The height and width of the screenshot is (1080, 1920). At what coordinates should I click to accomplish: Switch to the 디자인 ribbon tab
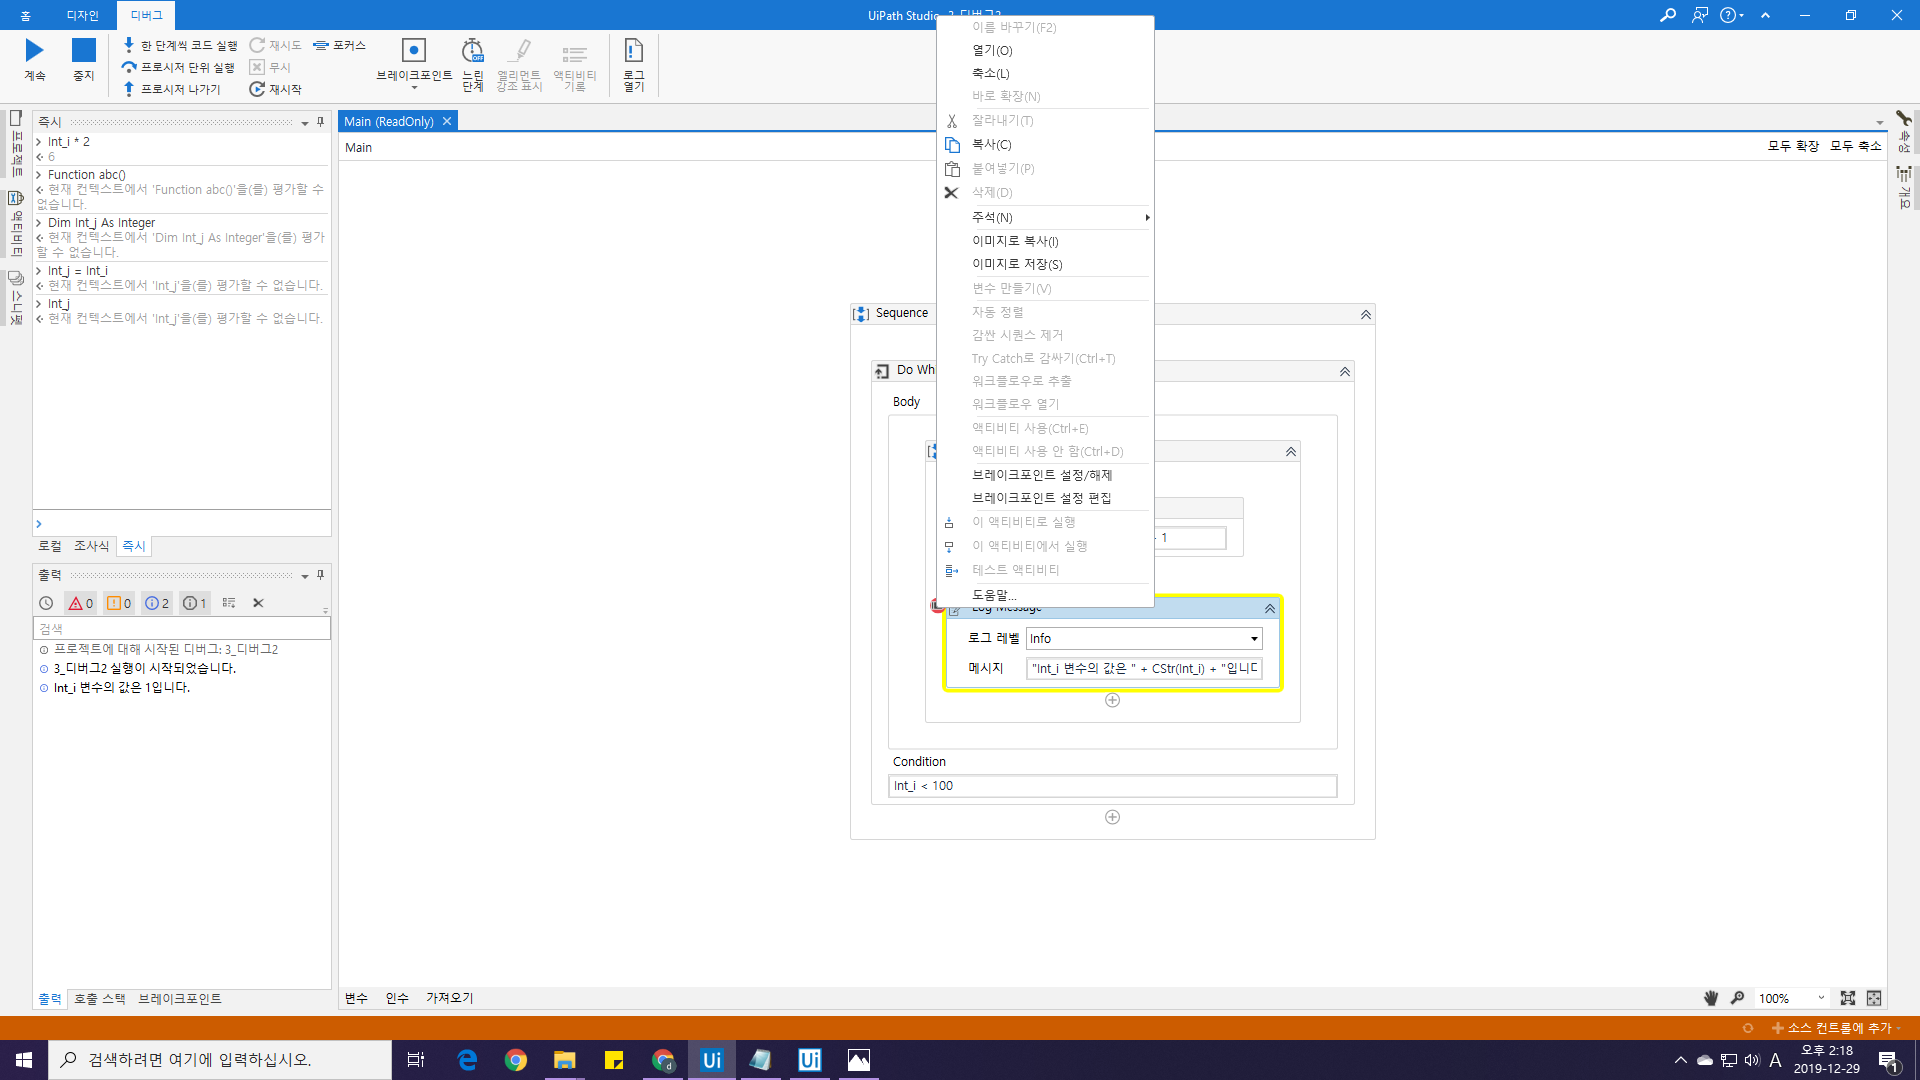coord(82,15)
